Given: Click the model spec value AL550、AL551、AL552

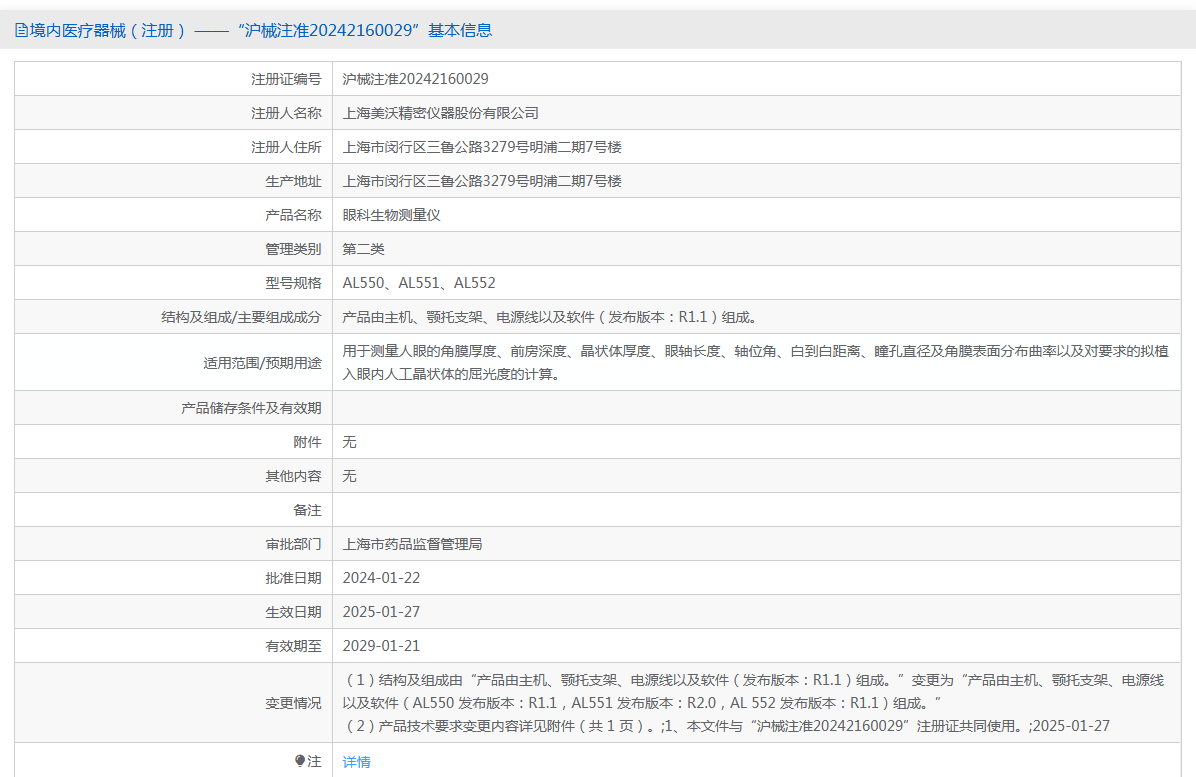Looking at the screenshot, I should [418, 283].
